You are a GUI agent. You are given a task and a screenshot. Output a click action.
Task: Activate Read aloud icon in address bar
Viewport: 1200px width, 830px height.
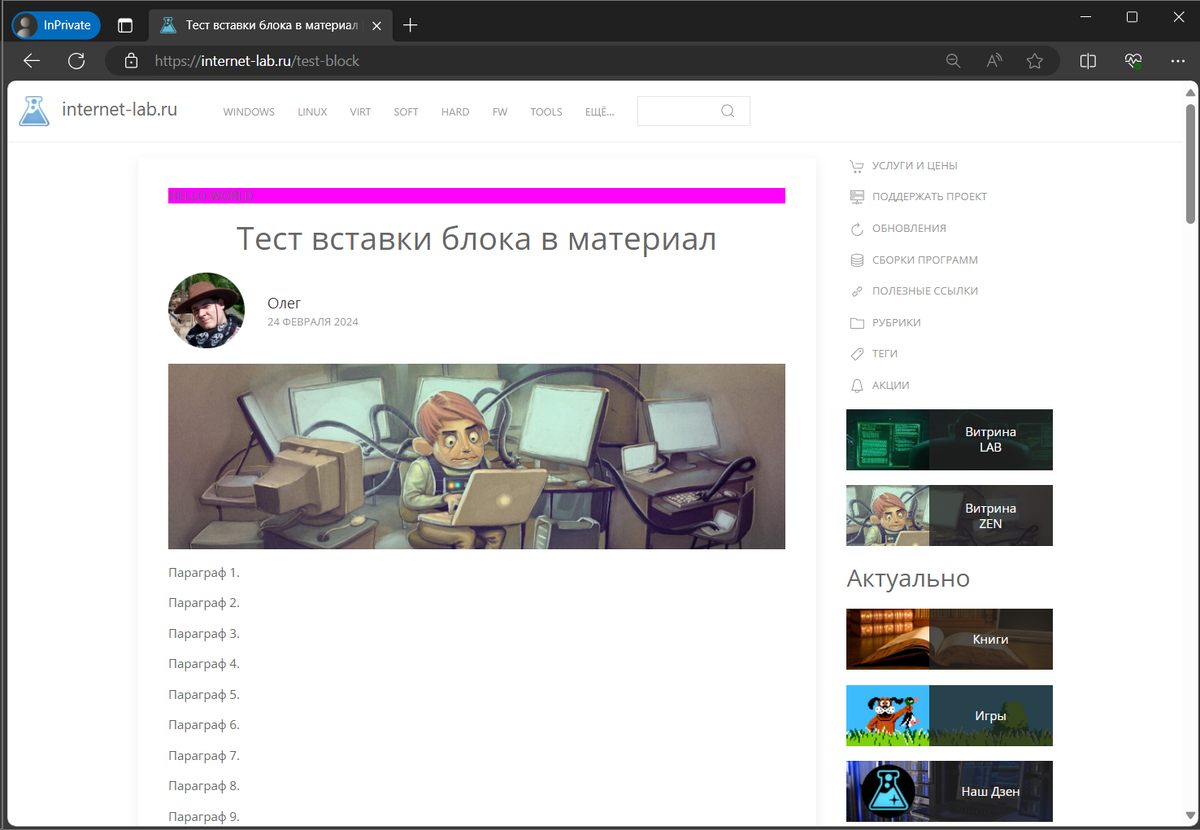click(994, 61)
